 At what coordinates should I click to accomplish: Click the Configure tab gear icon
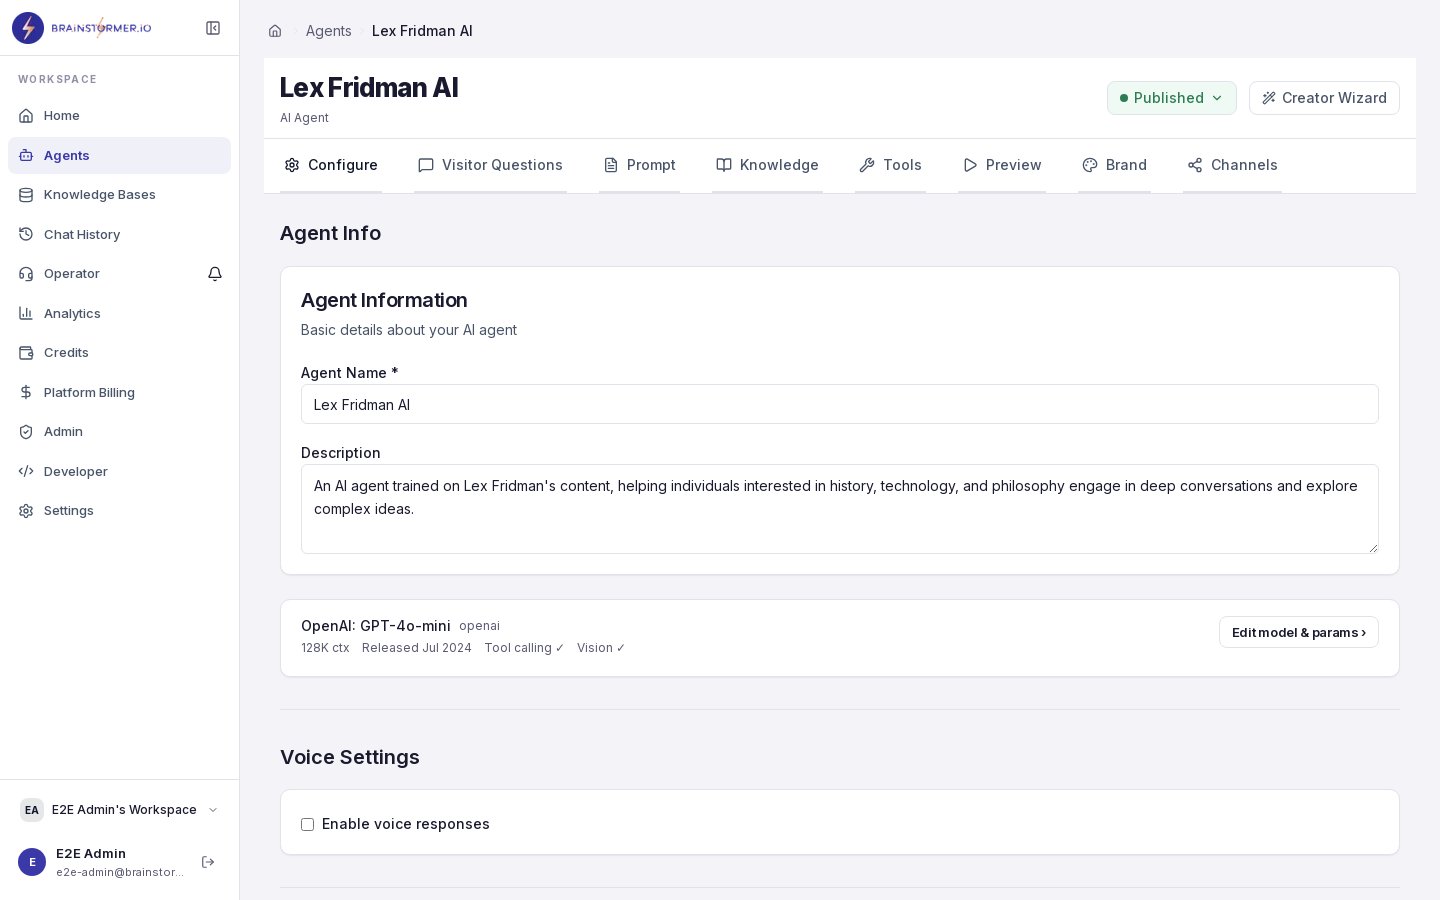(x=292, y=165)
